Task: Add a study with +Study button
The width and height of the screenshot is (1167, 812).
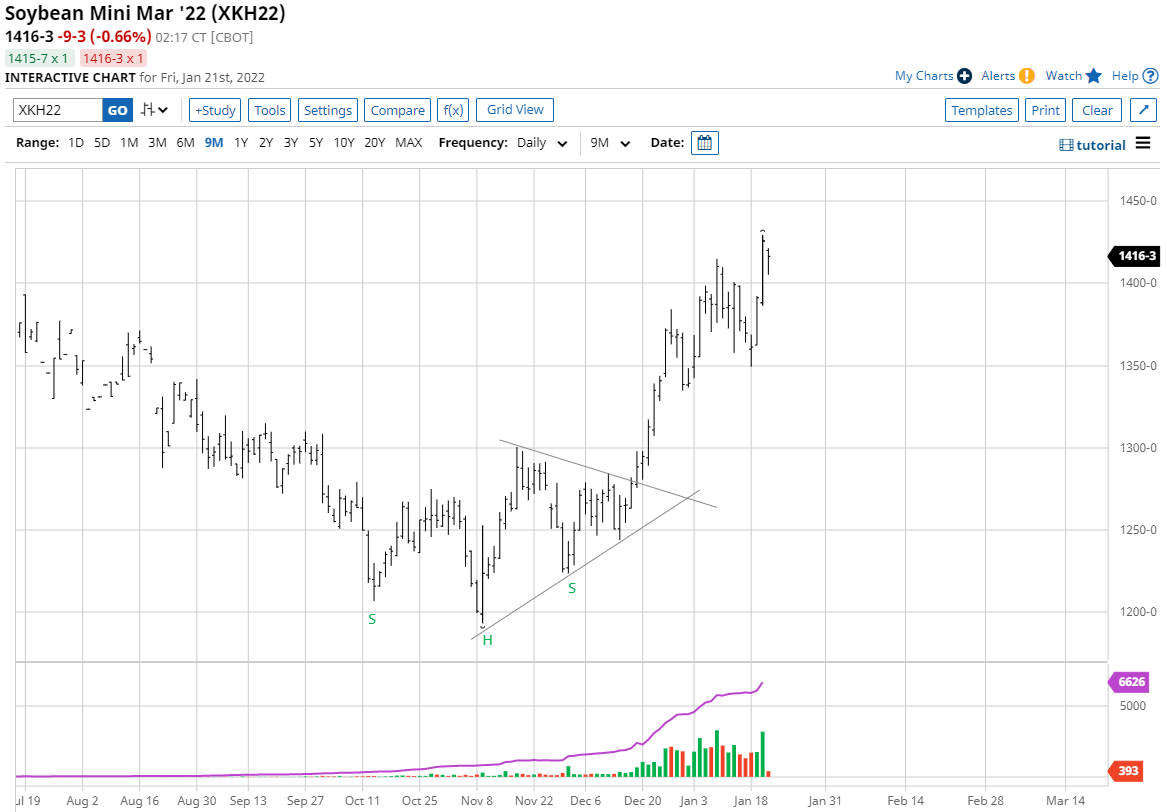Action: point(215,110)
